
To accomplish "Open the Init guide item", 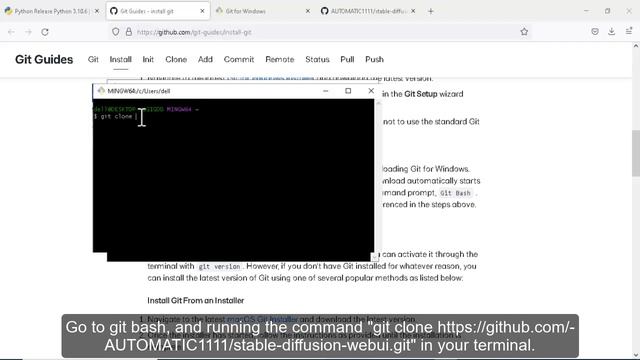I will (148, 60).
